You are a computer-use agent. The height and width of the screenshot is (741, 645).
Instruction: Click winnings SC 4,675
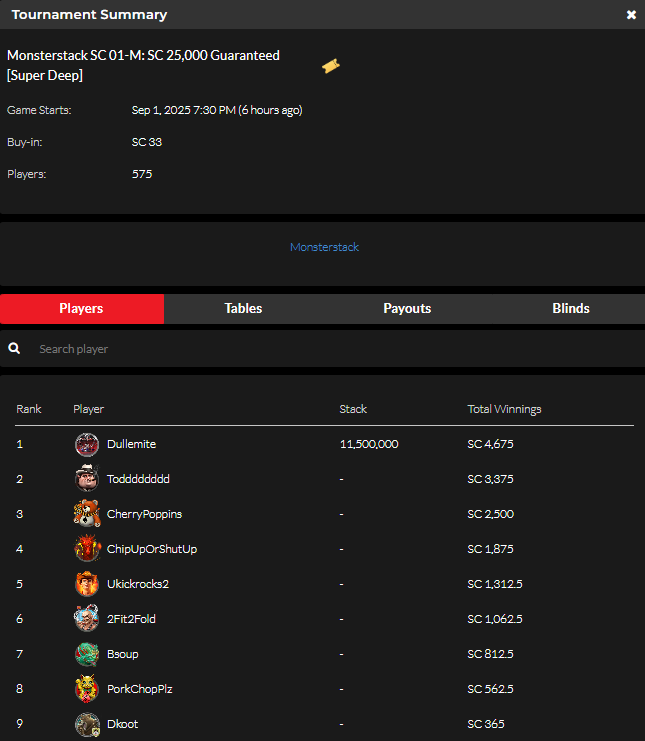tap(490, 444)
